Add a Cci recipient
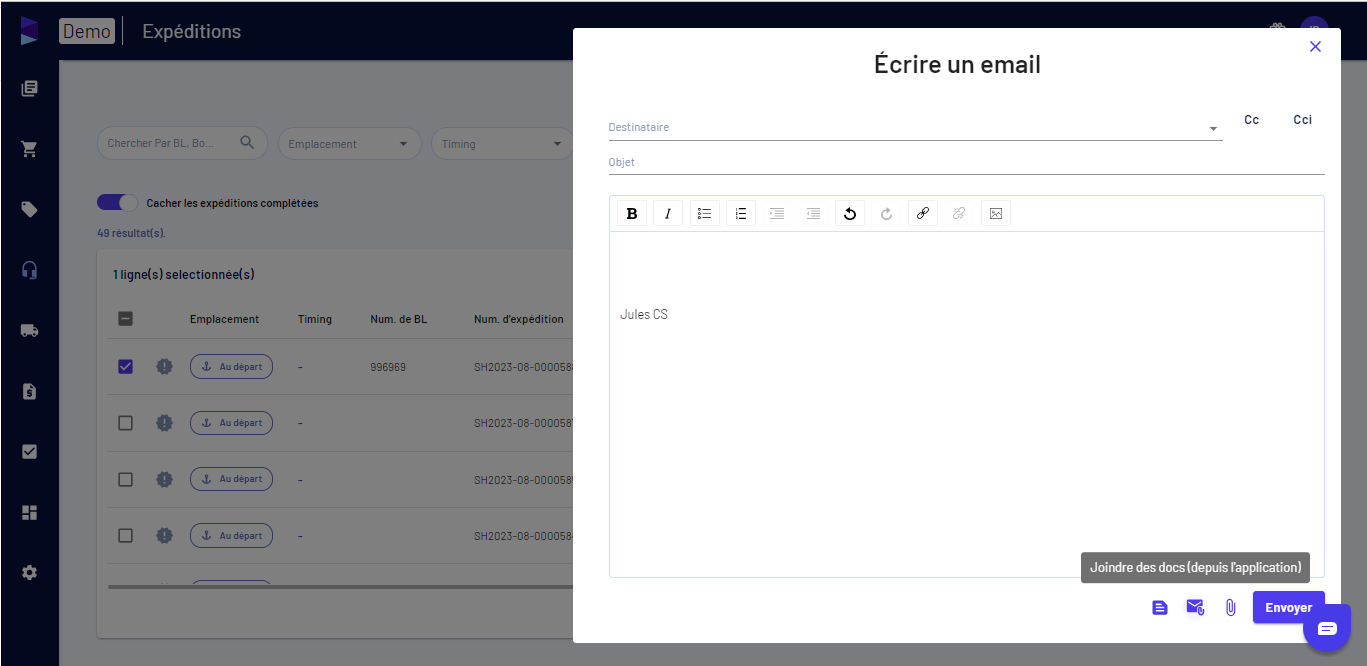Viewport: 1367px width, 666px height. coord(1302,120)
